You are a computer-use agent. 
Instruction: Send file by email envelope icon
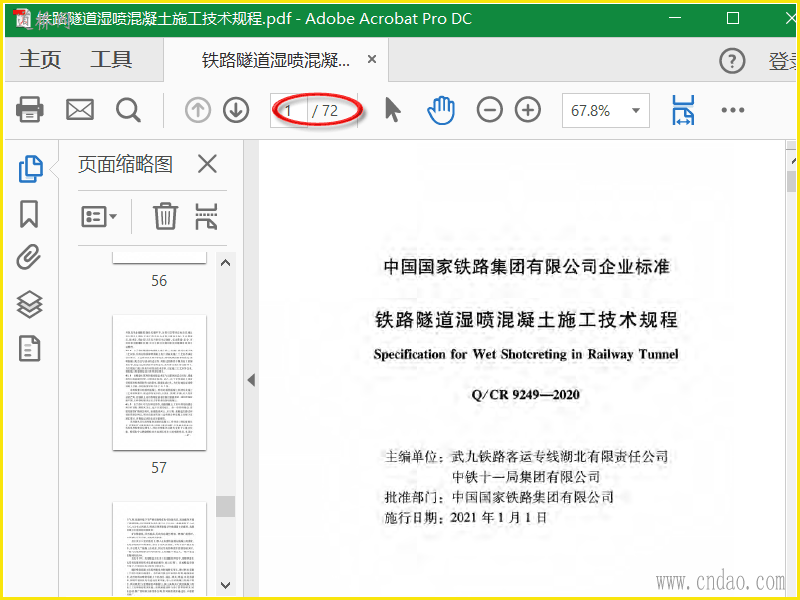tap(80, 110)
